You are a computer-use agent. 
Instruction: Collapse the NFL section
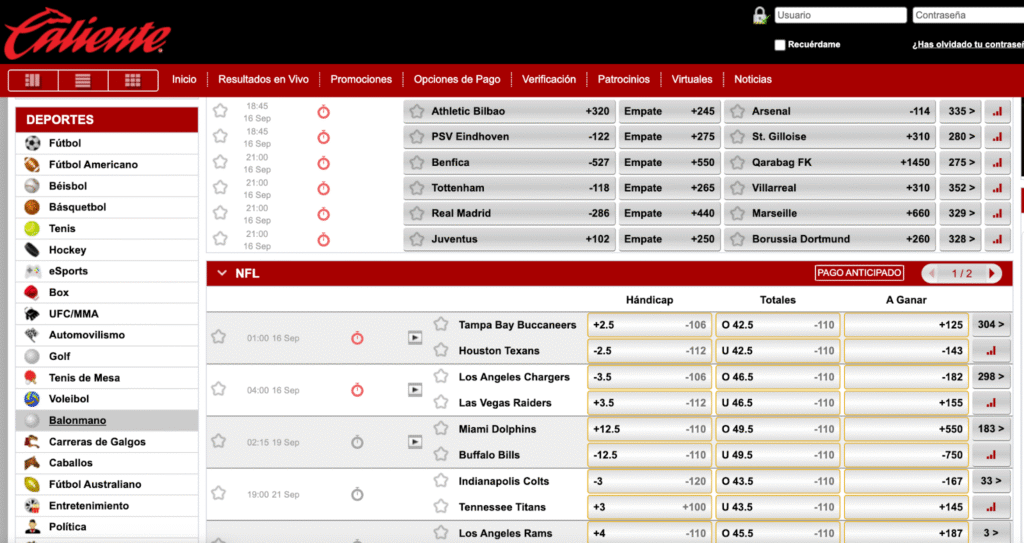[220, 273]
